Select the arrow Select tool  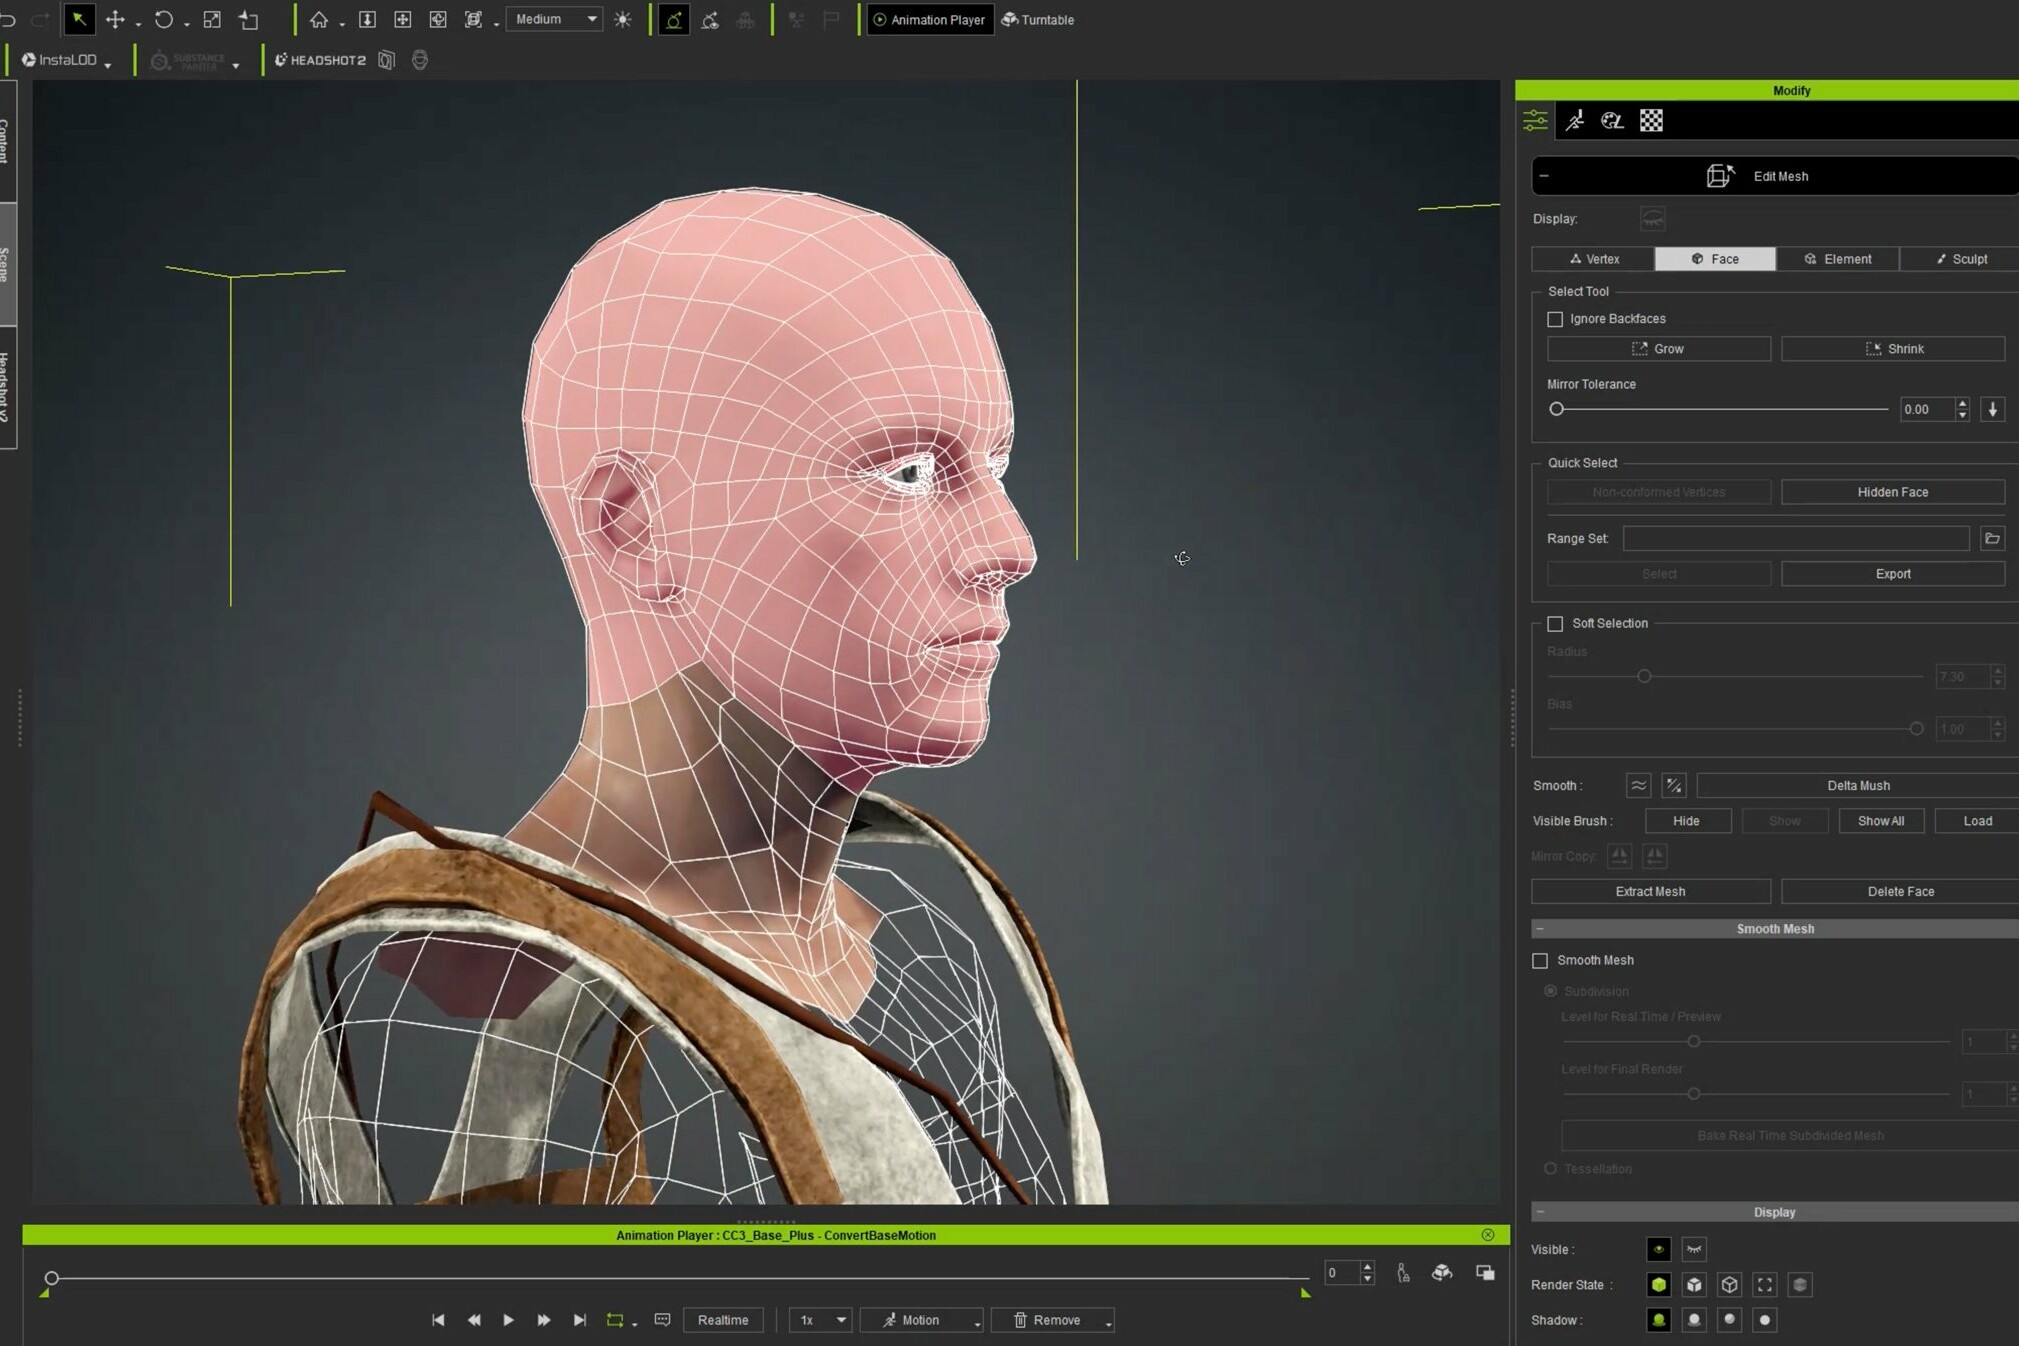point(79,19)
